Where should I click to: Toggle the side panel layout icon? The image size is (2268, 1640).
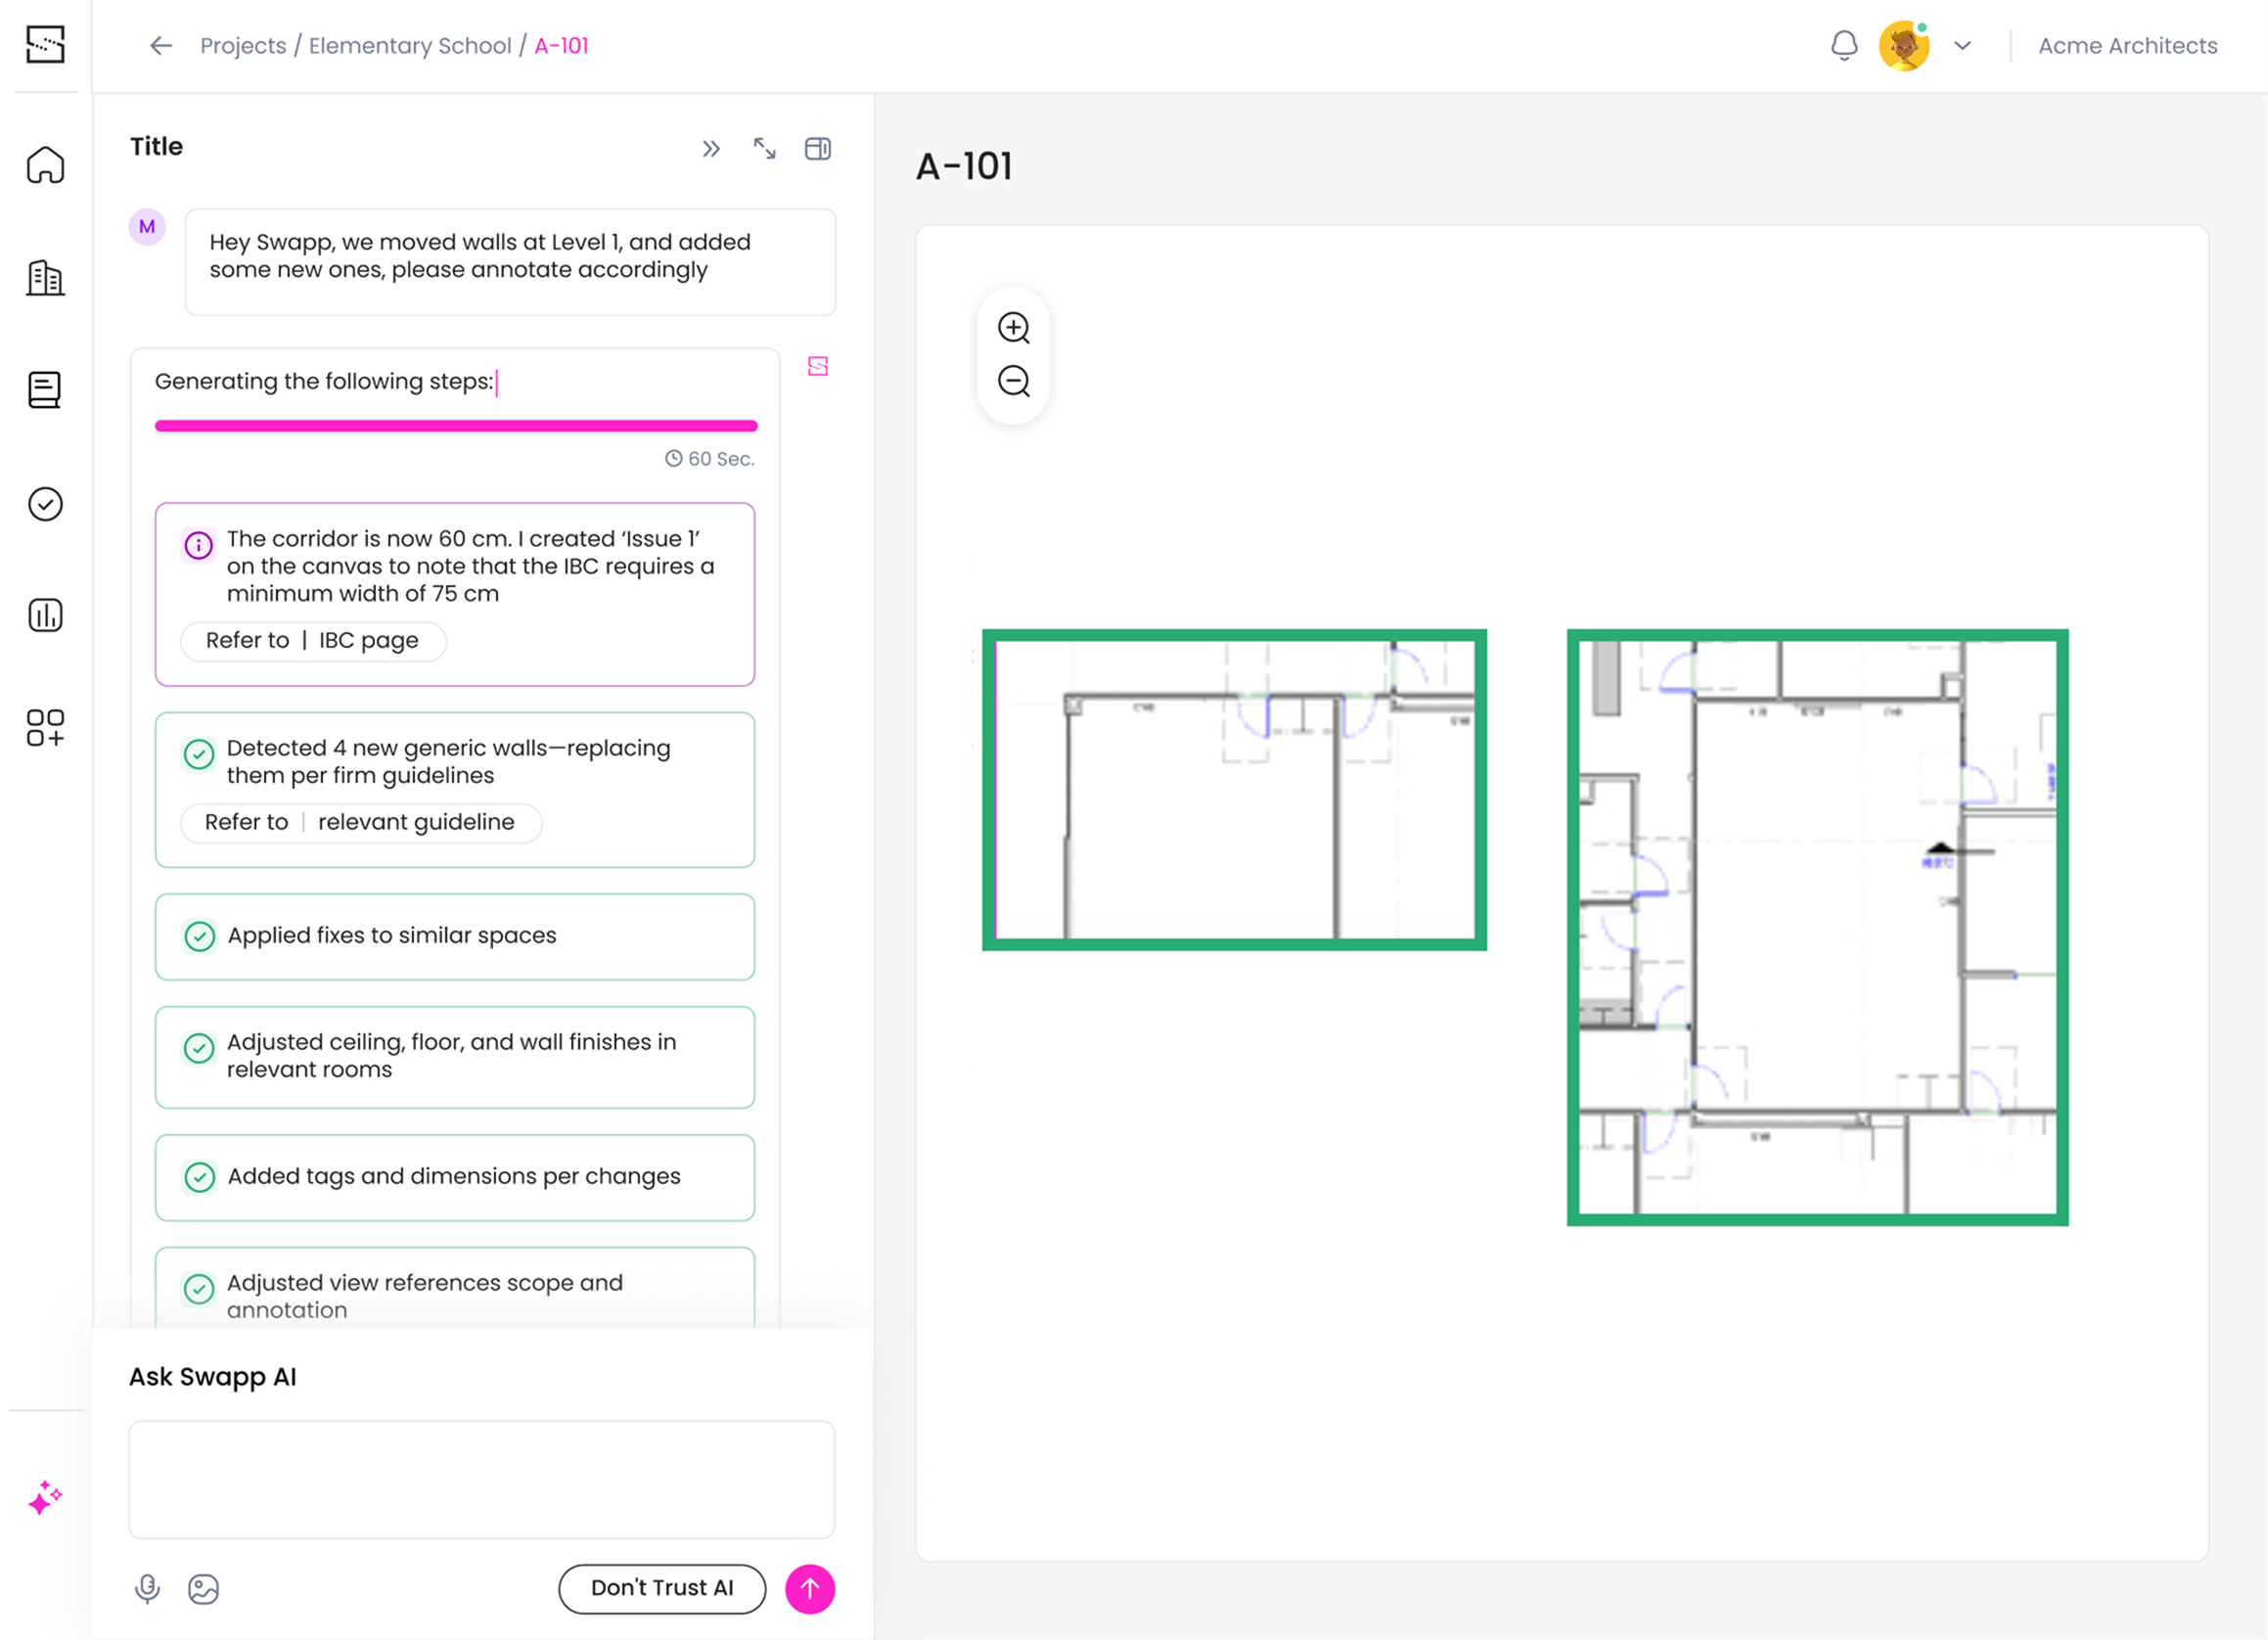818,149
